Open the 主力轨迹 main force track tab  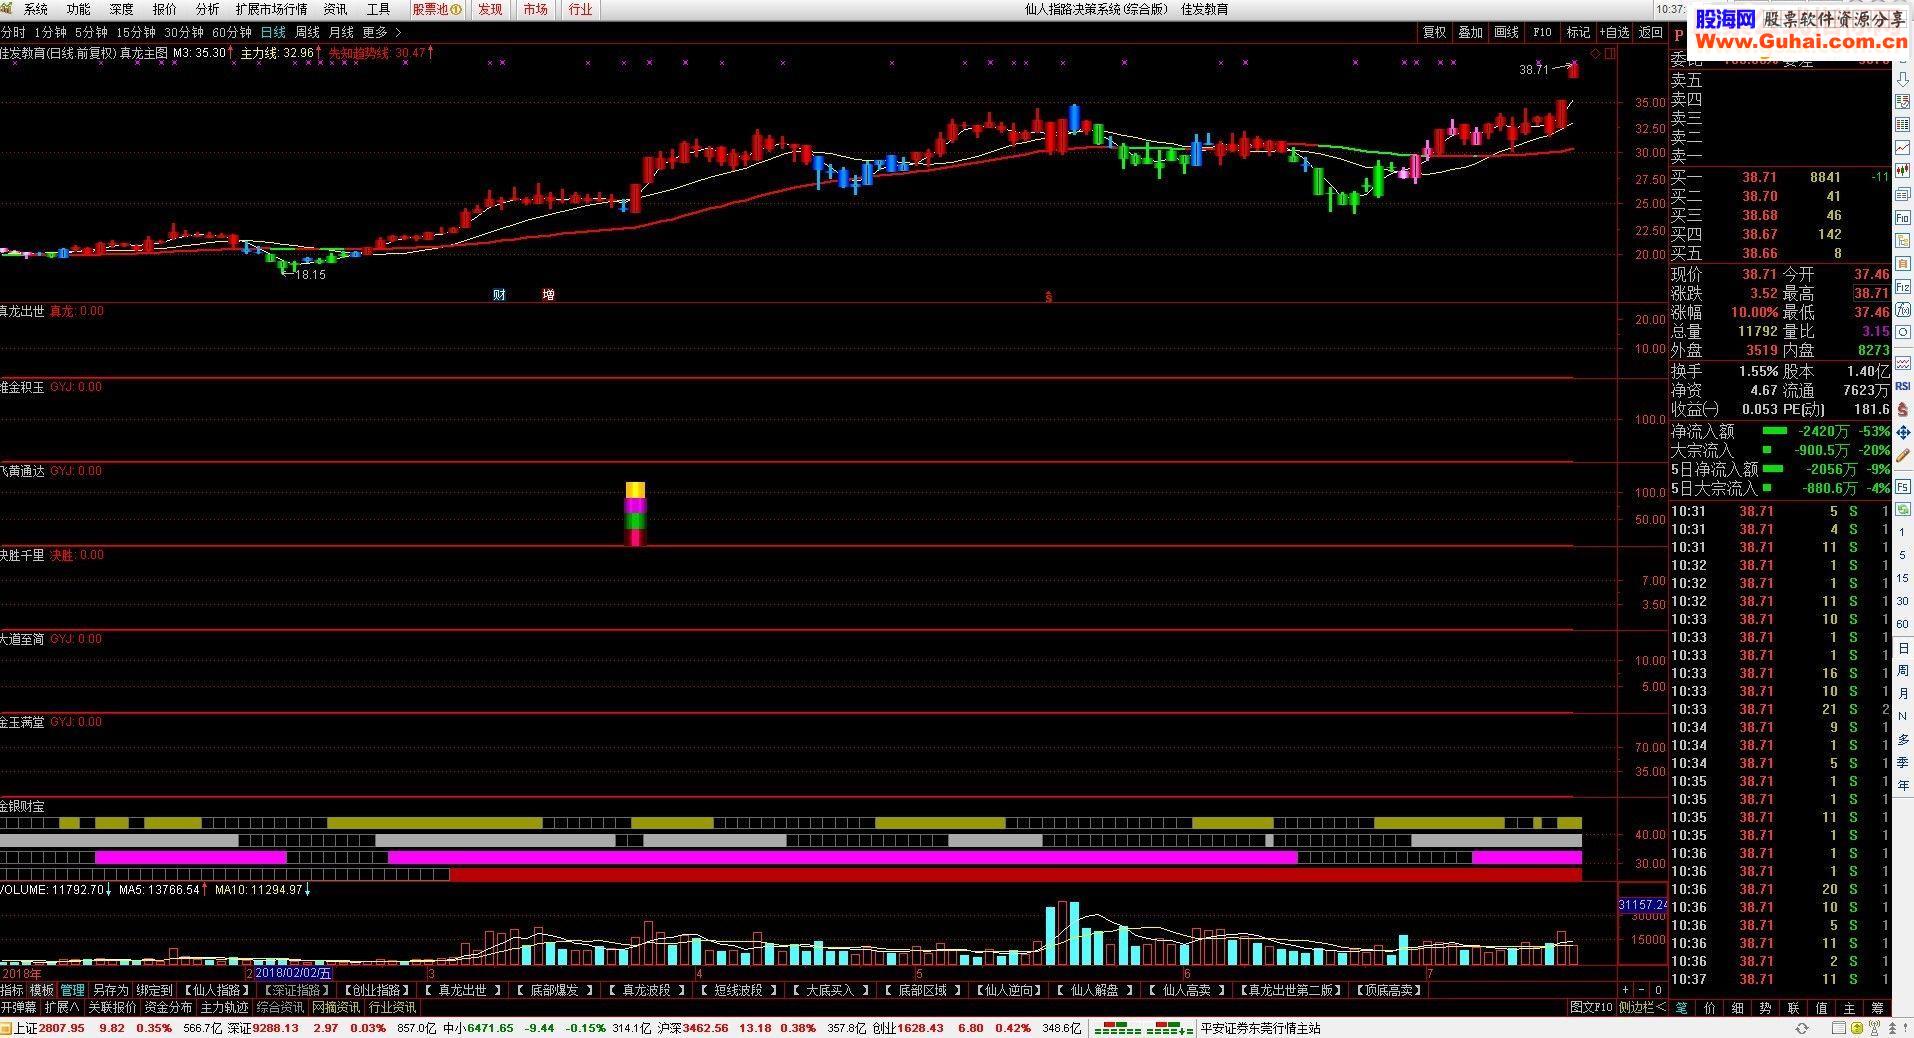[x=224, y=1007]
